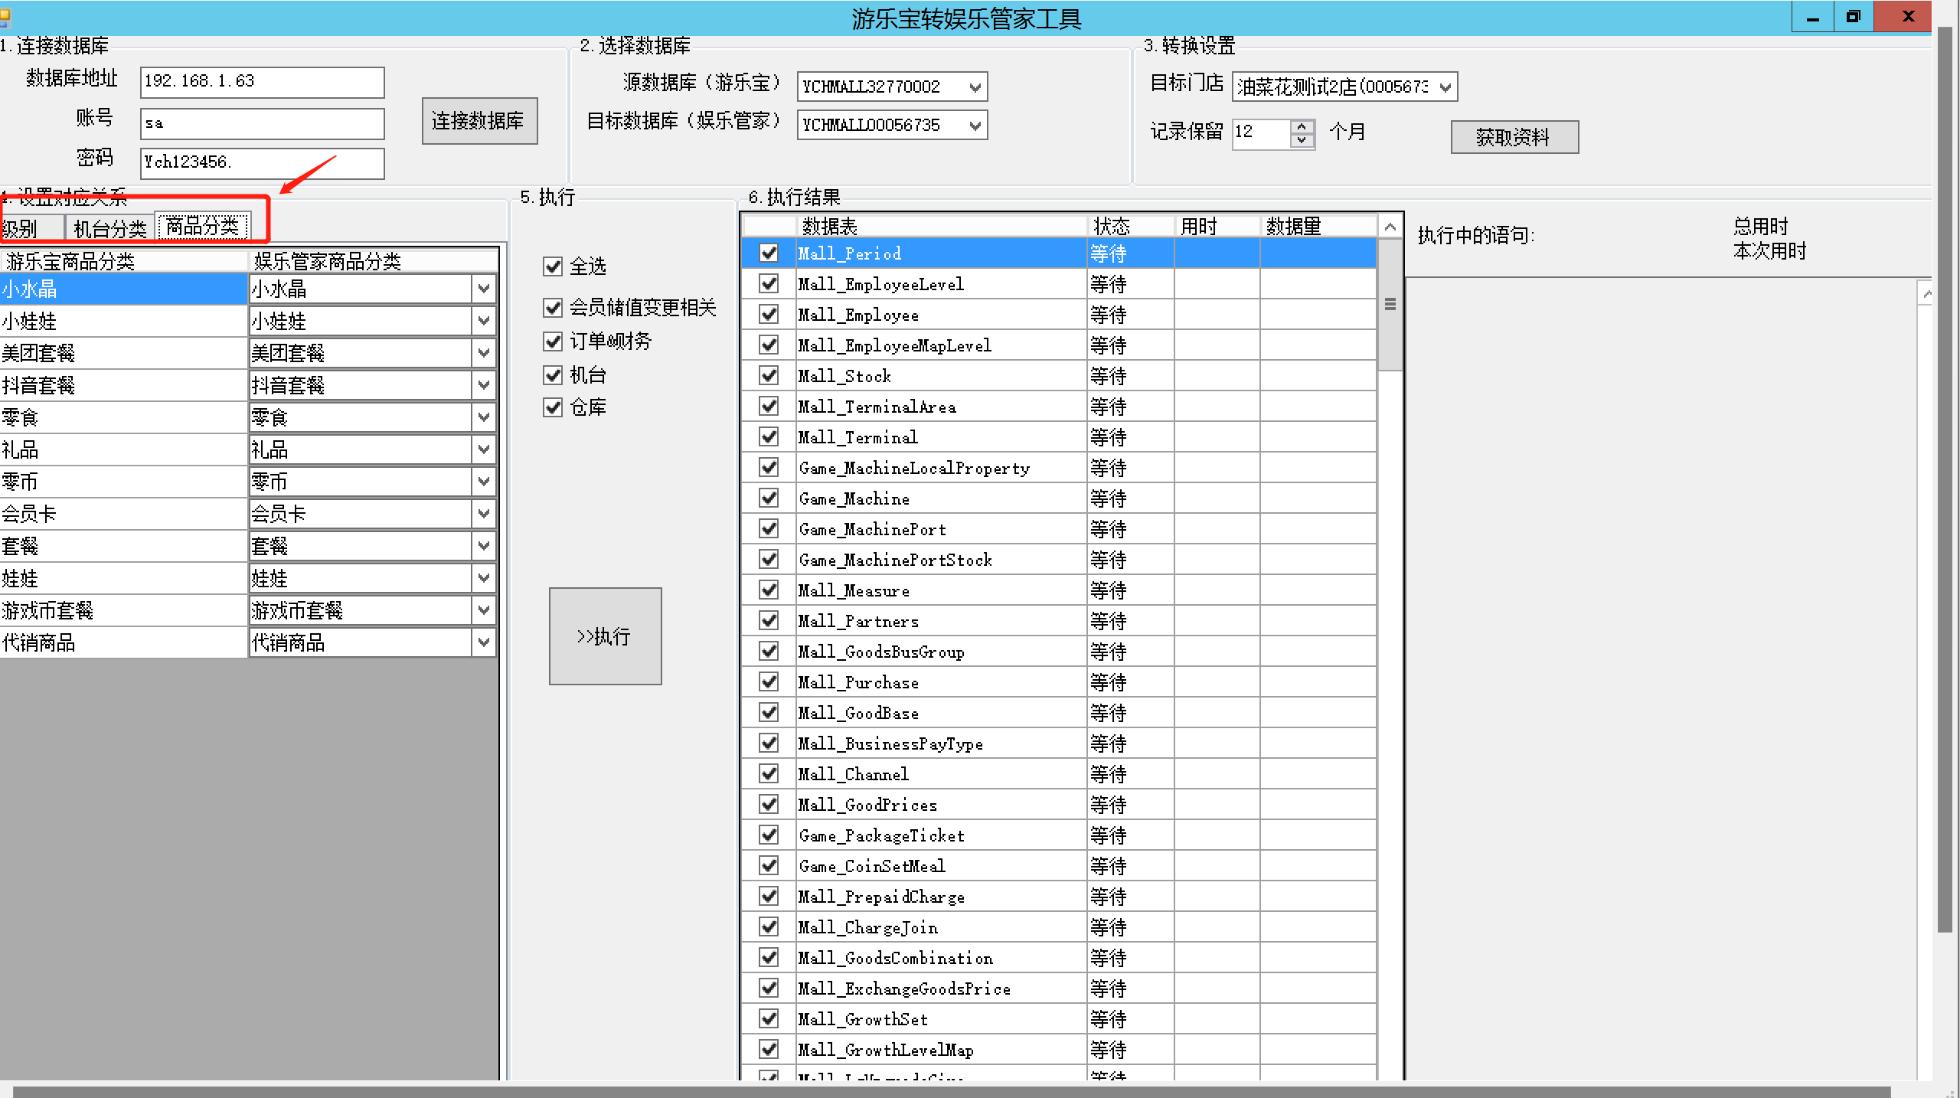Select the Game_MachineLocalProperty table row
This screenshot has height=1098, width=1960.
(x=1060, y=468)
